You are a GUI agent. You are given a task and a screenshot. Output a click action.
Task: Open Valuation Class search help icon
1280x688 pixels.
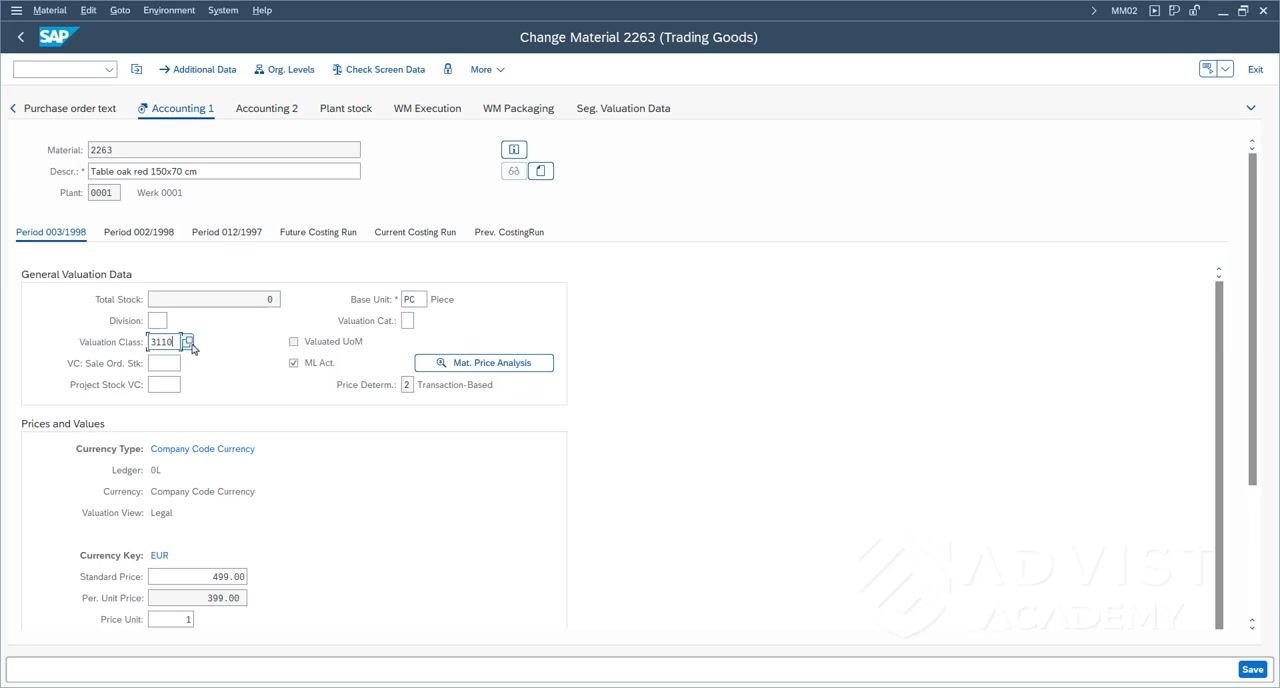[188, 342]
